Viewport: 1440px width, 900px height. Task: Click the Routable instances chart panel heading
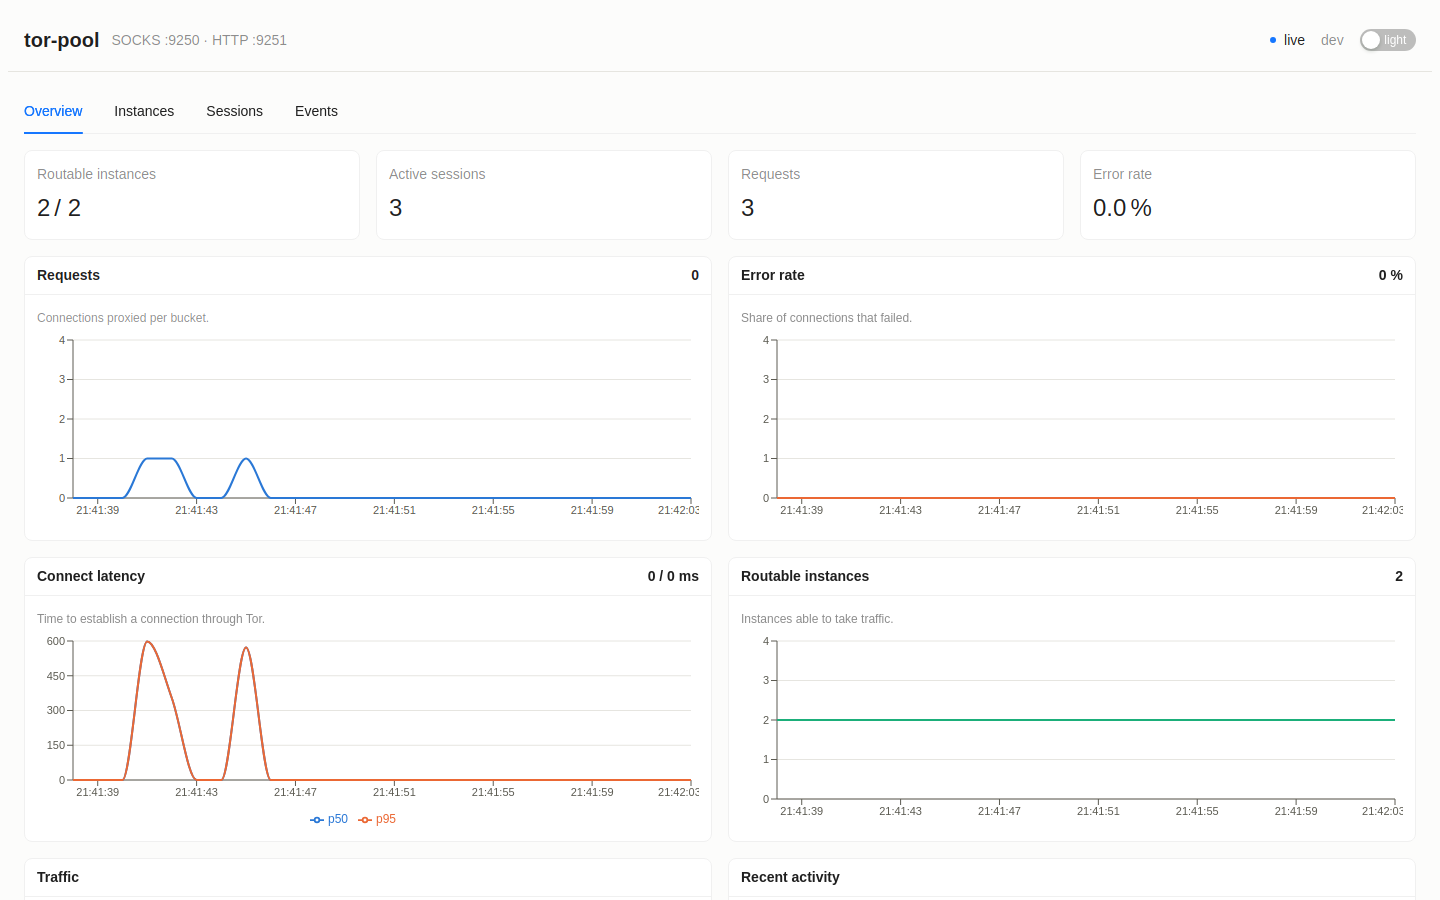pos(805,576)
